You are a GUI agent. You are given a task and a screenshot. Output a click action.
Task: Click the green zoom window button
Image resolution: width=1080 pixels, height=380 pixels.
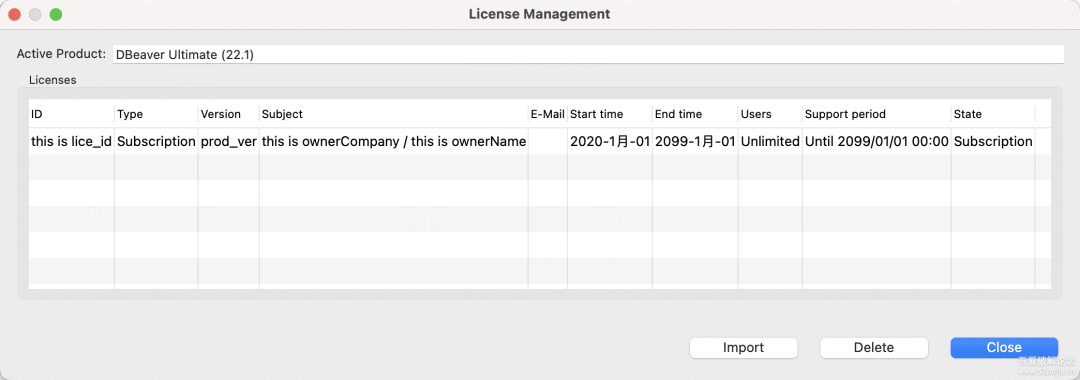point(56,14)
